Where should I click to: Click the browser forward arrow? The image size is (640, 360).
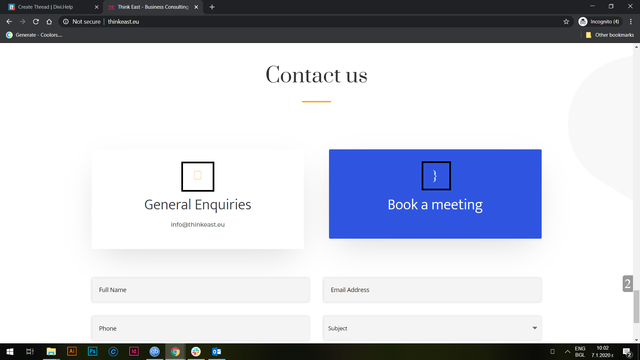(22, 22)
